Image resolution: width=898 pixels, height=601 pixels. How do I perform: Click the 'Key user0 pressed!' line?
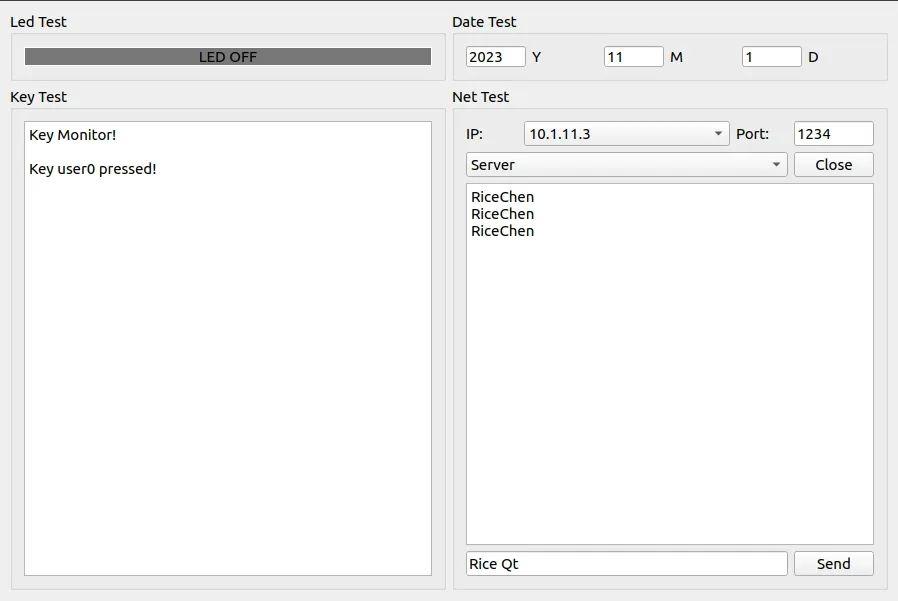tap(93, 169)
